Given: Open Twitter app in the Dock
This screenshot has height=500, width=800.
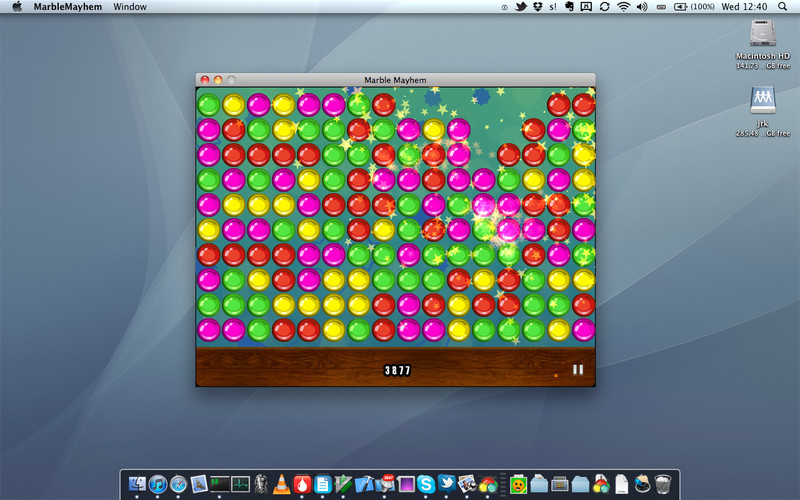Looking at the screenshot, I should tap(446, 483).
